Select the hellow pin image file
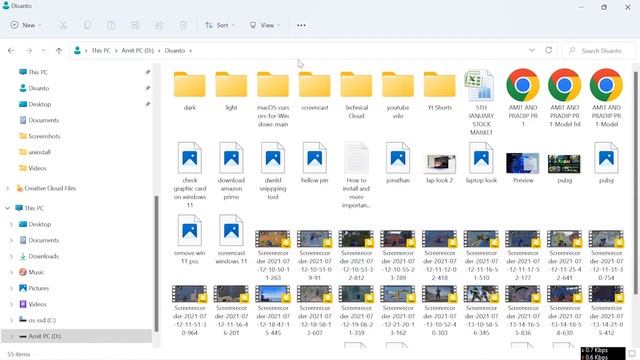The image size is (640, 360). tap(315, 162)
